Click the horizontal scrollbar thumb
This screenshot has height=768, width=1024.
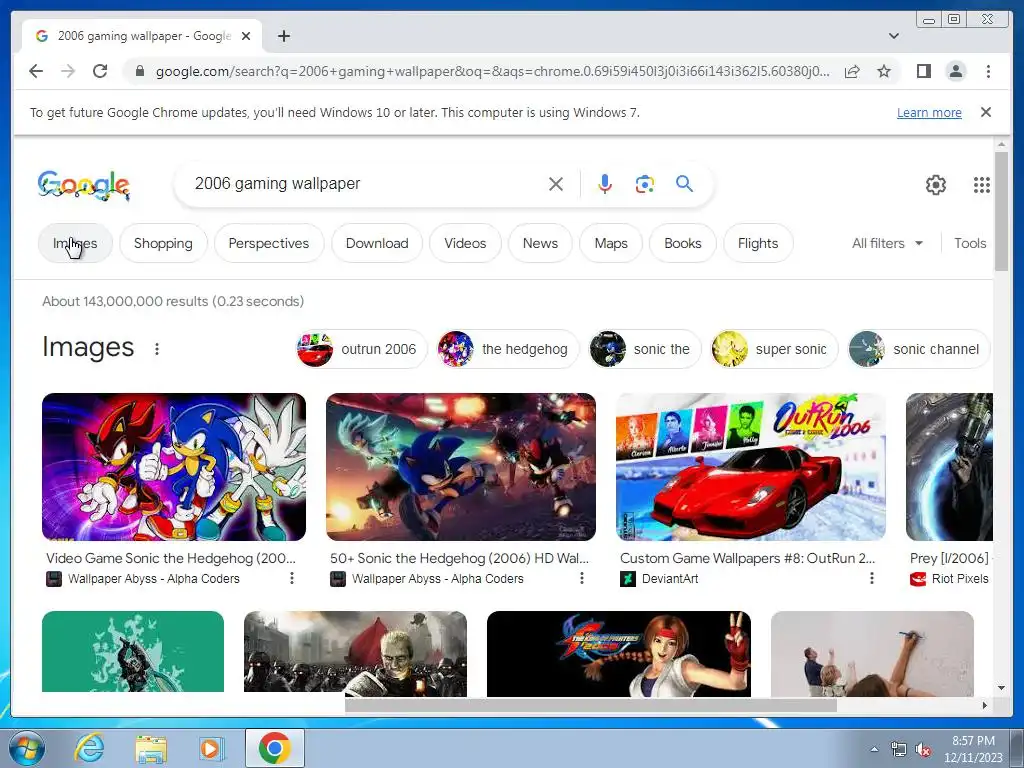(x=590, y=705)
